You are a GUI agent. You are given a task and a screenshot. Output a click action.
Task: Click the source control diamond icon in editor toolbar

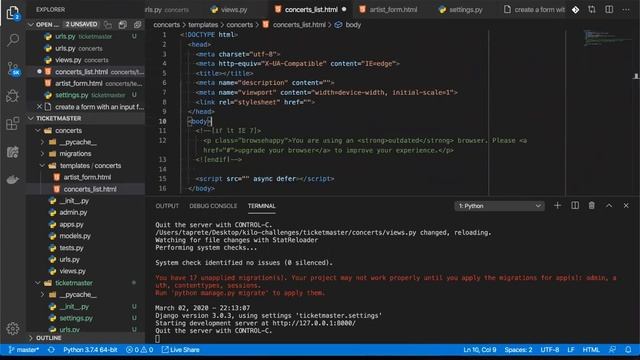[x=575, y=9]
